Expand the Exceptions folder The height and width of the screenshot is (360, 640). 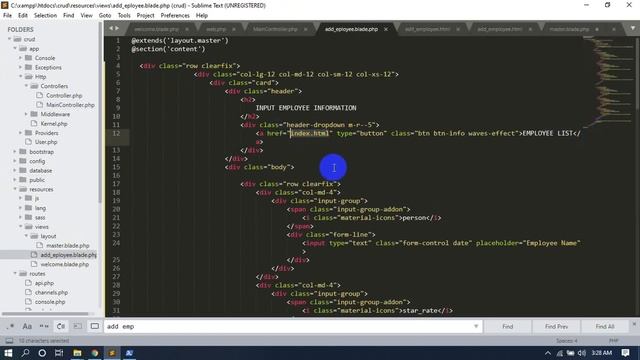[20, 67]
